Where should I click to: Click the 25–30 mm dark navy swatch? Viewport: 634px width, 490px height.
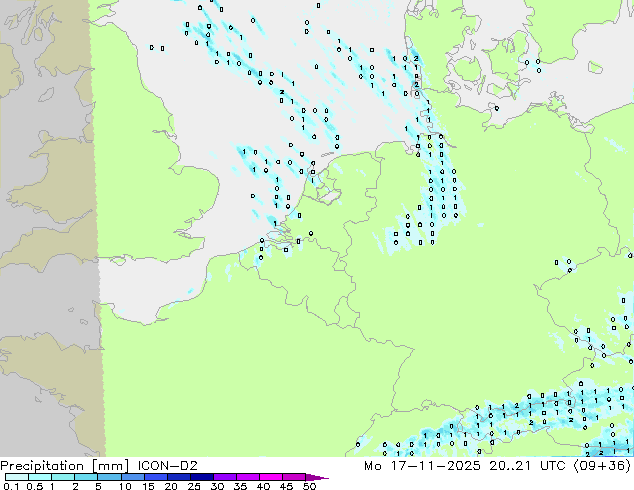[201, 477]
